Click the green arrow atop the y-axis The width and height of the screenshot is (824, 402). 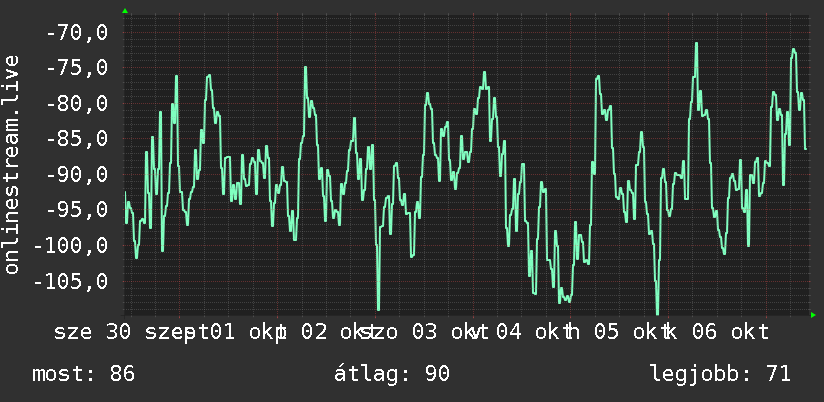point(125,11)
